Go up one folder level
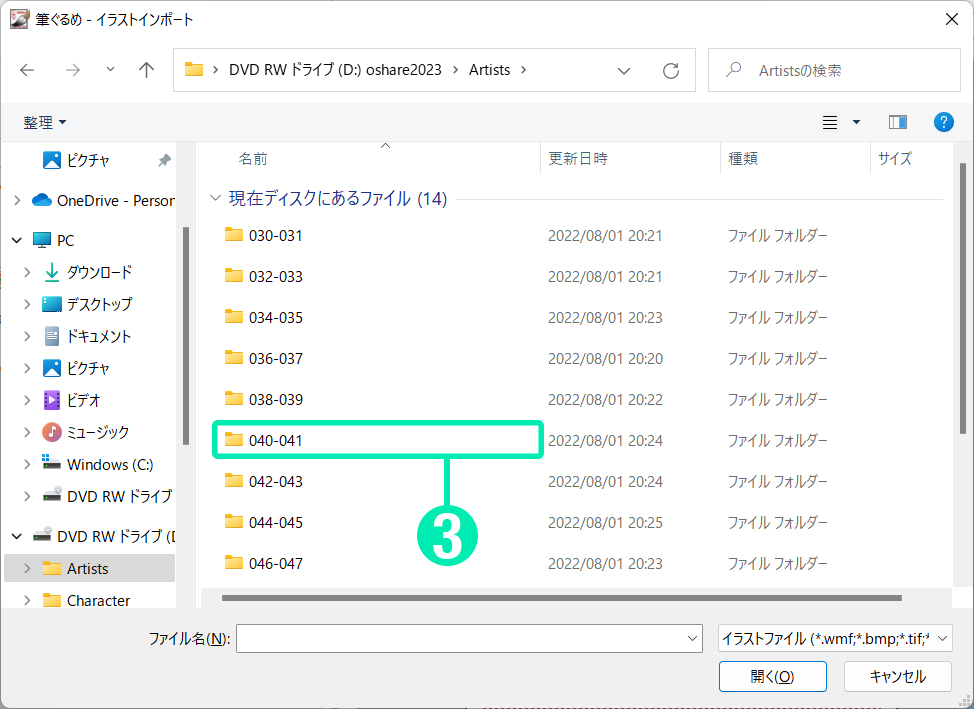 pos(147,70)
